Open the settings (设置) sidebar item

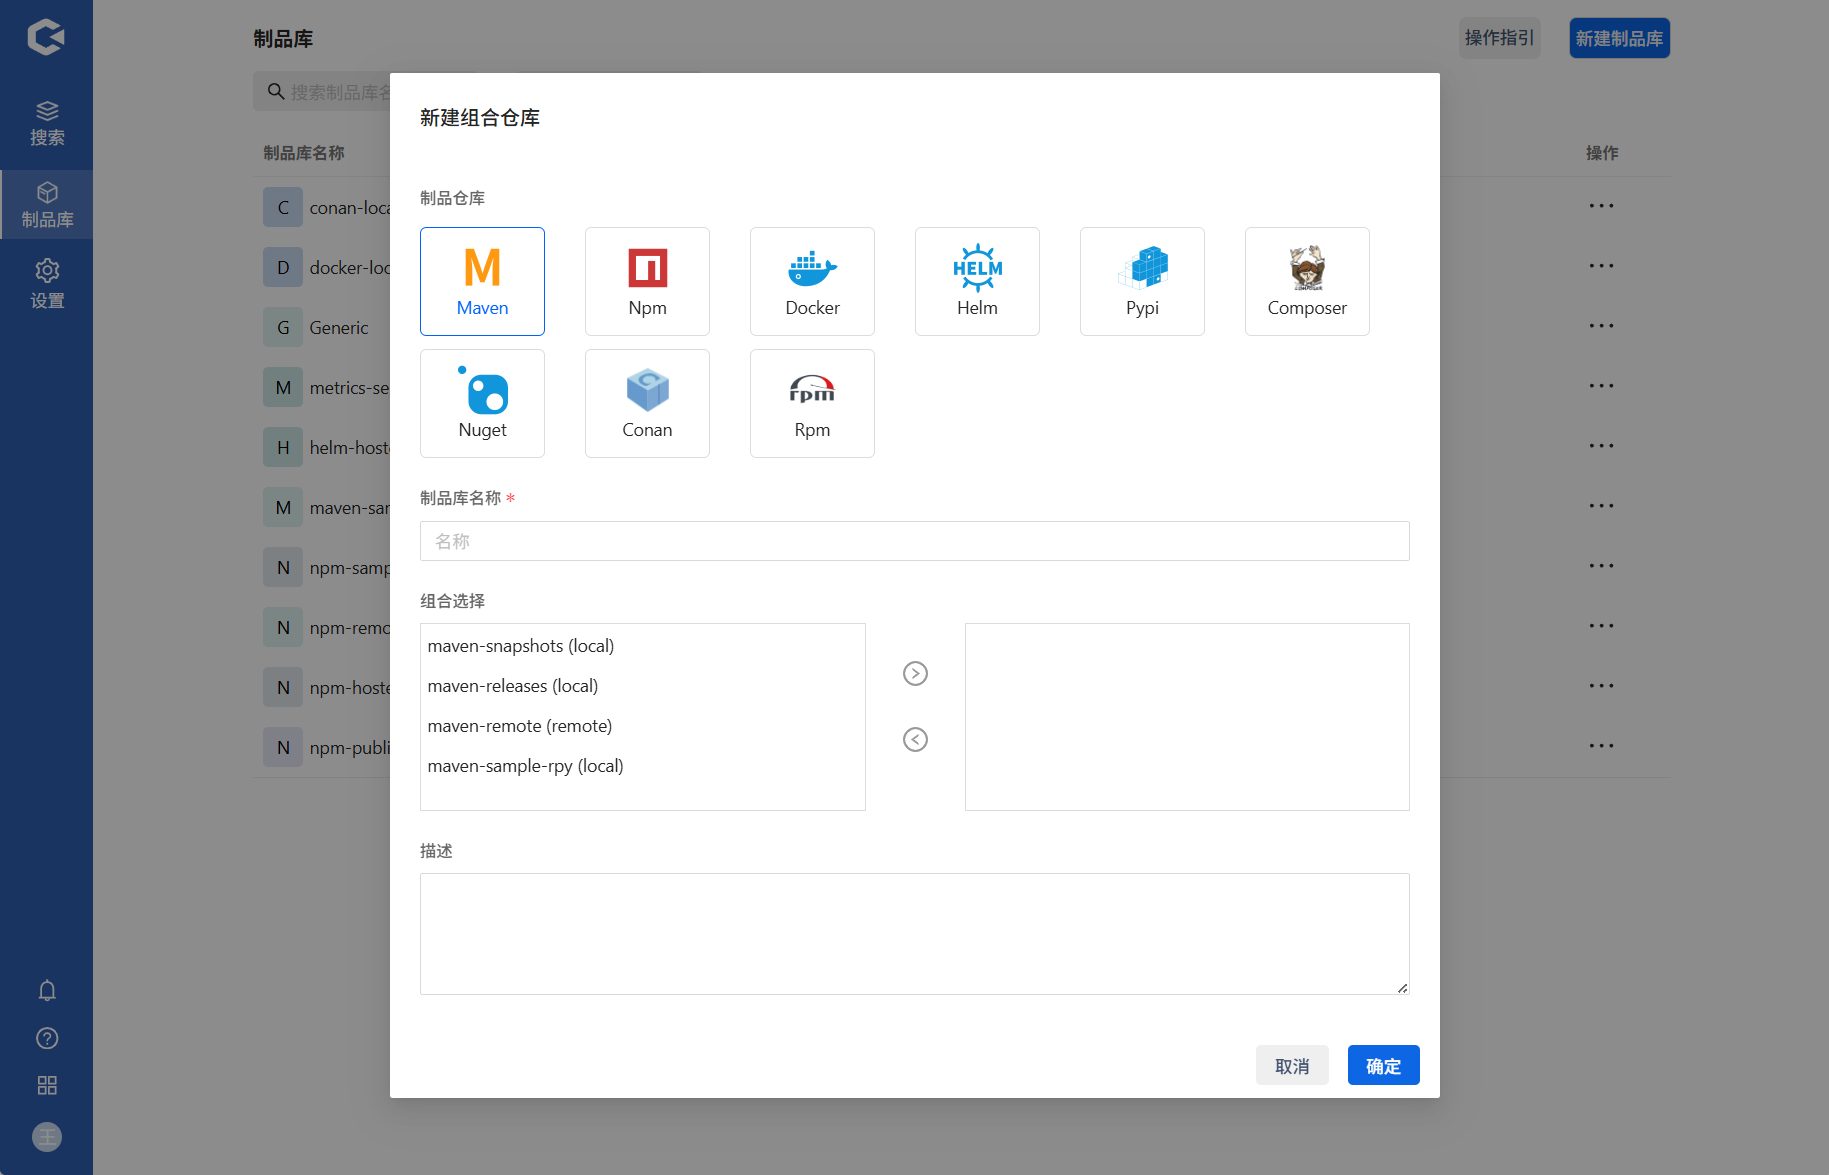47,284
